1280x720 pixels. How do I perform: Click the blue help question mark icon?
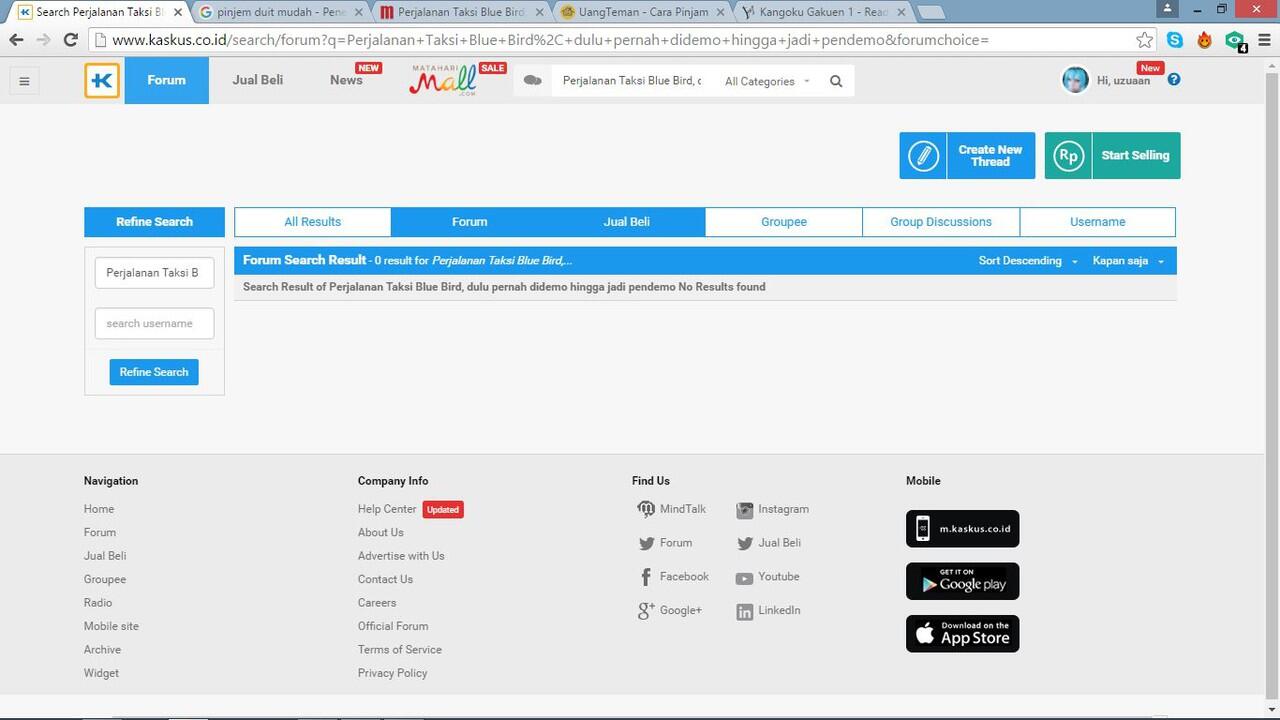click(1174, 80)
